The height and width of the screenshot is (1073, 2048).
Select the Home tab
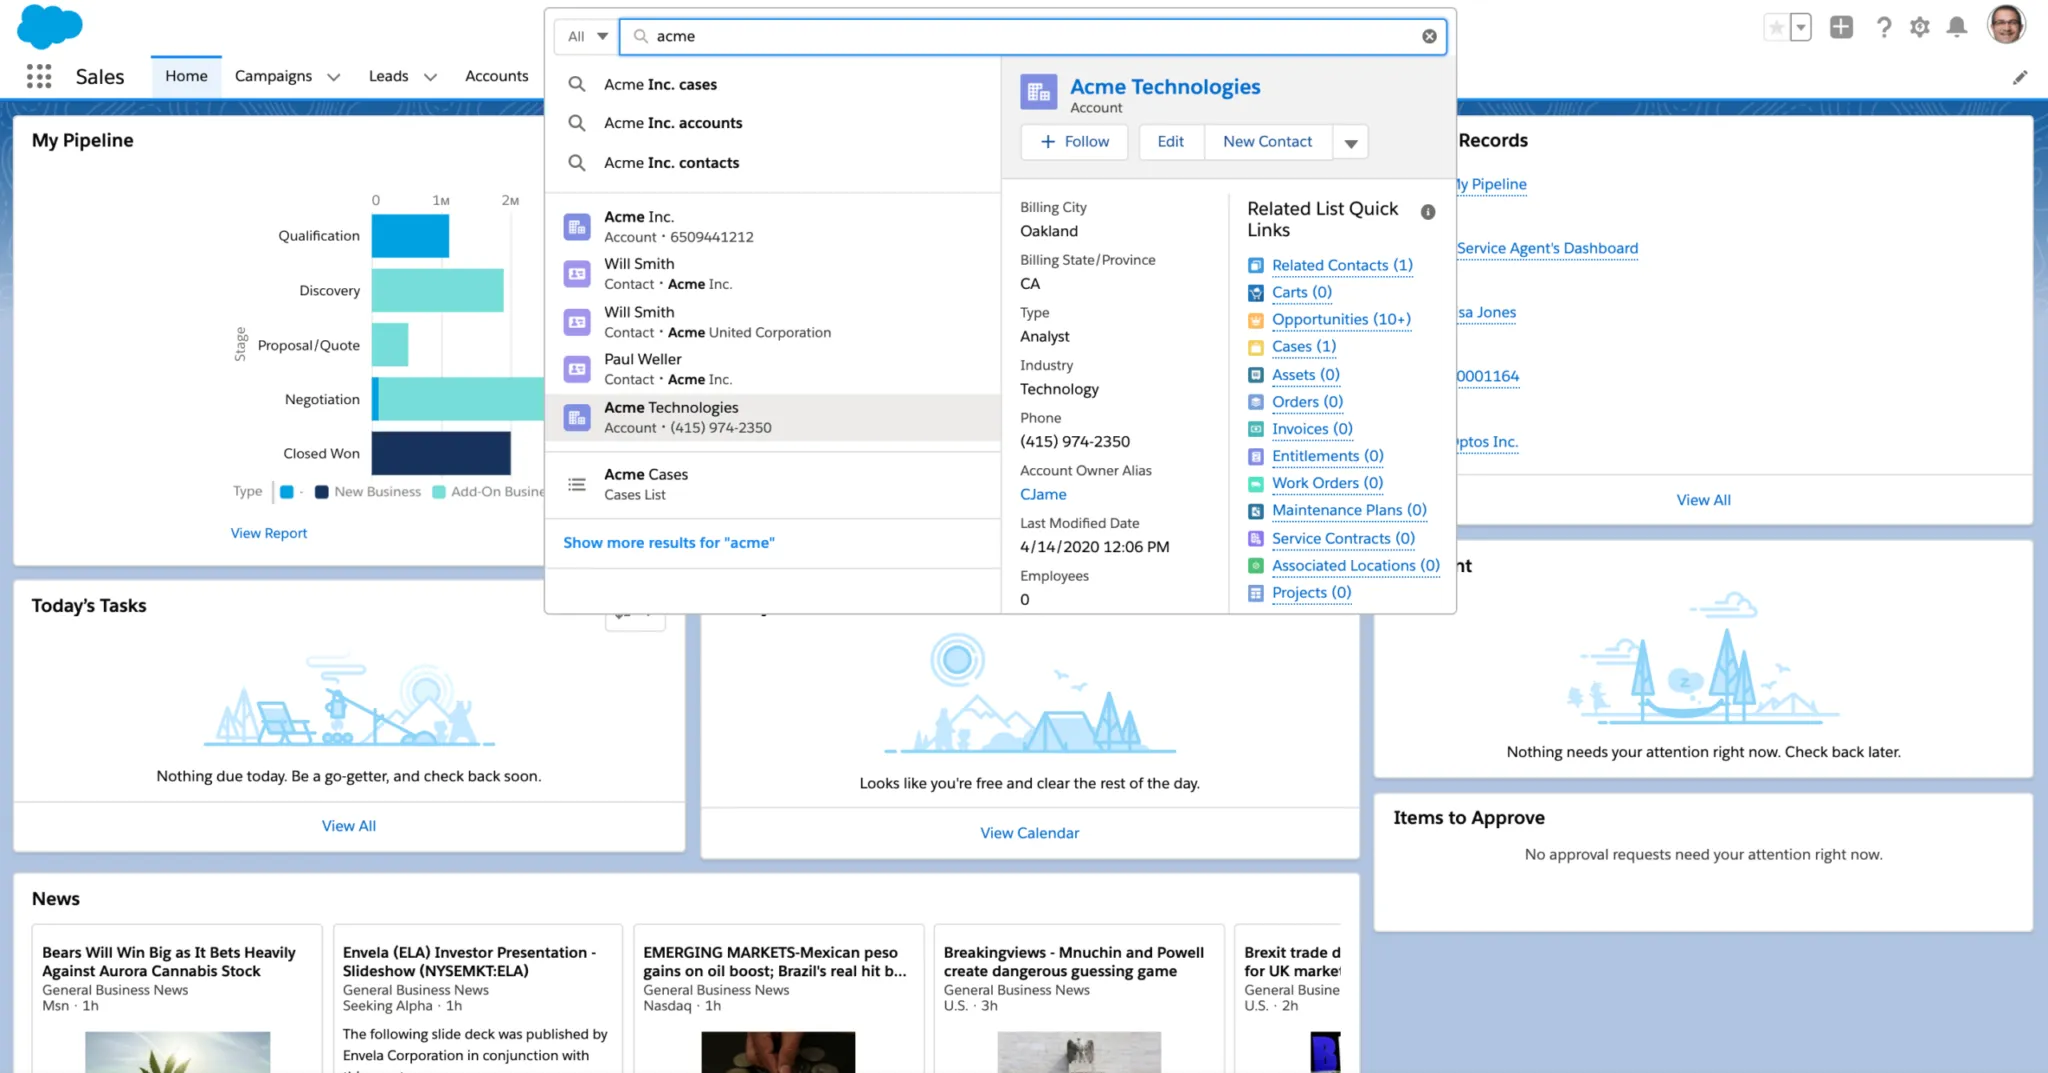coord(186,75)
